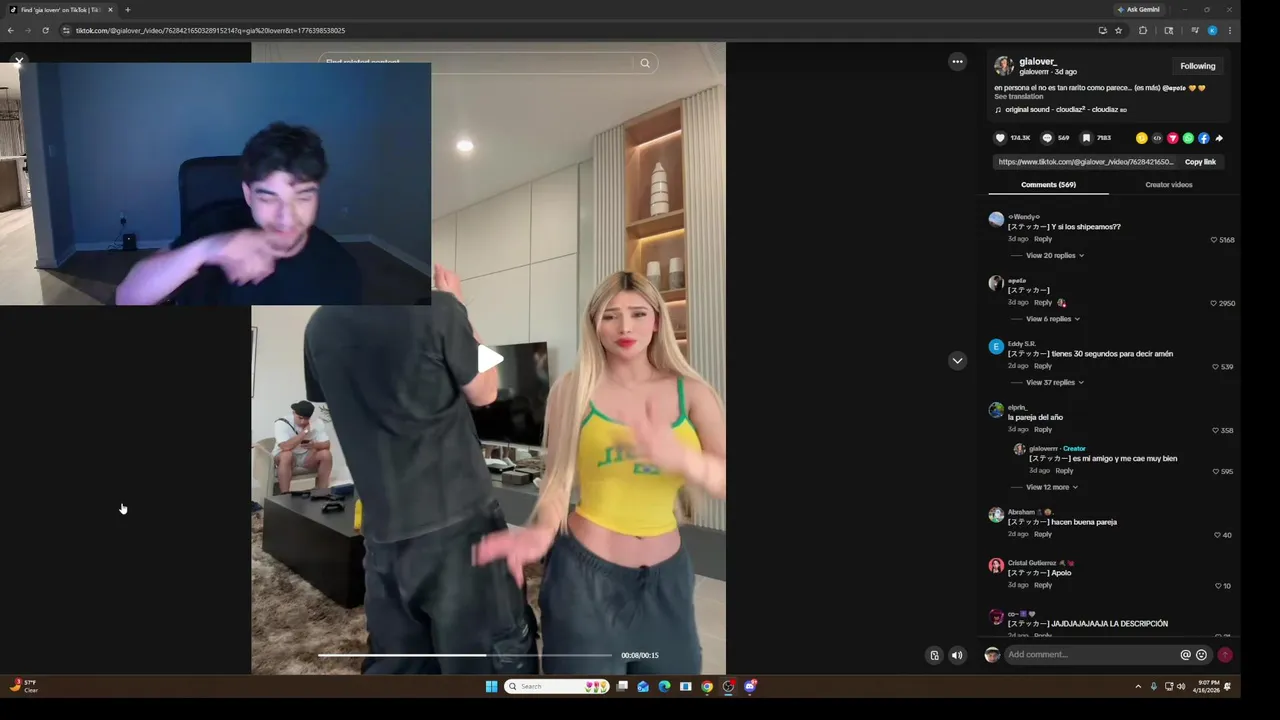1280x720 pixels.
Task: Open the taskbar weather widget
Action: [x=24, y=686]
